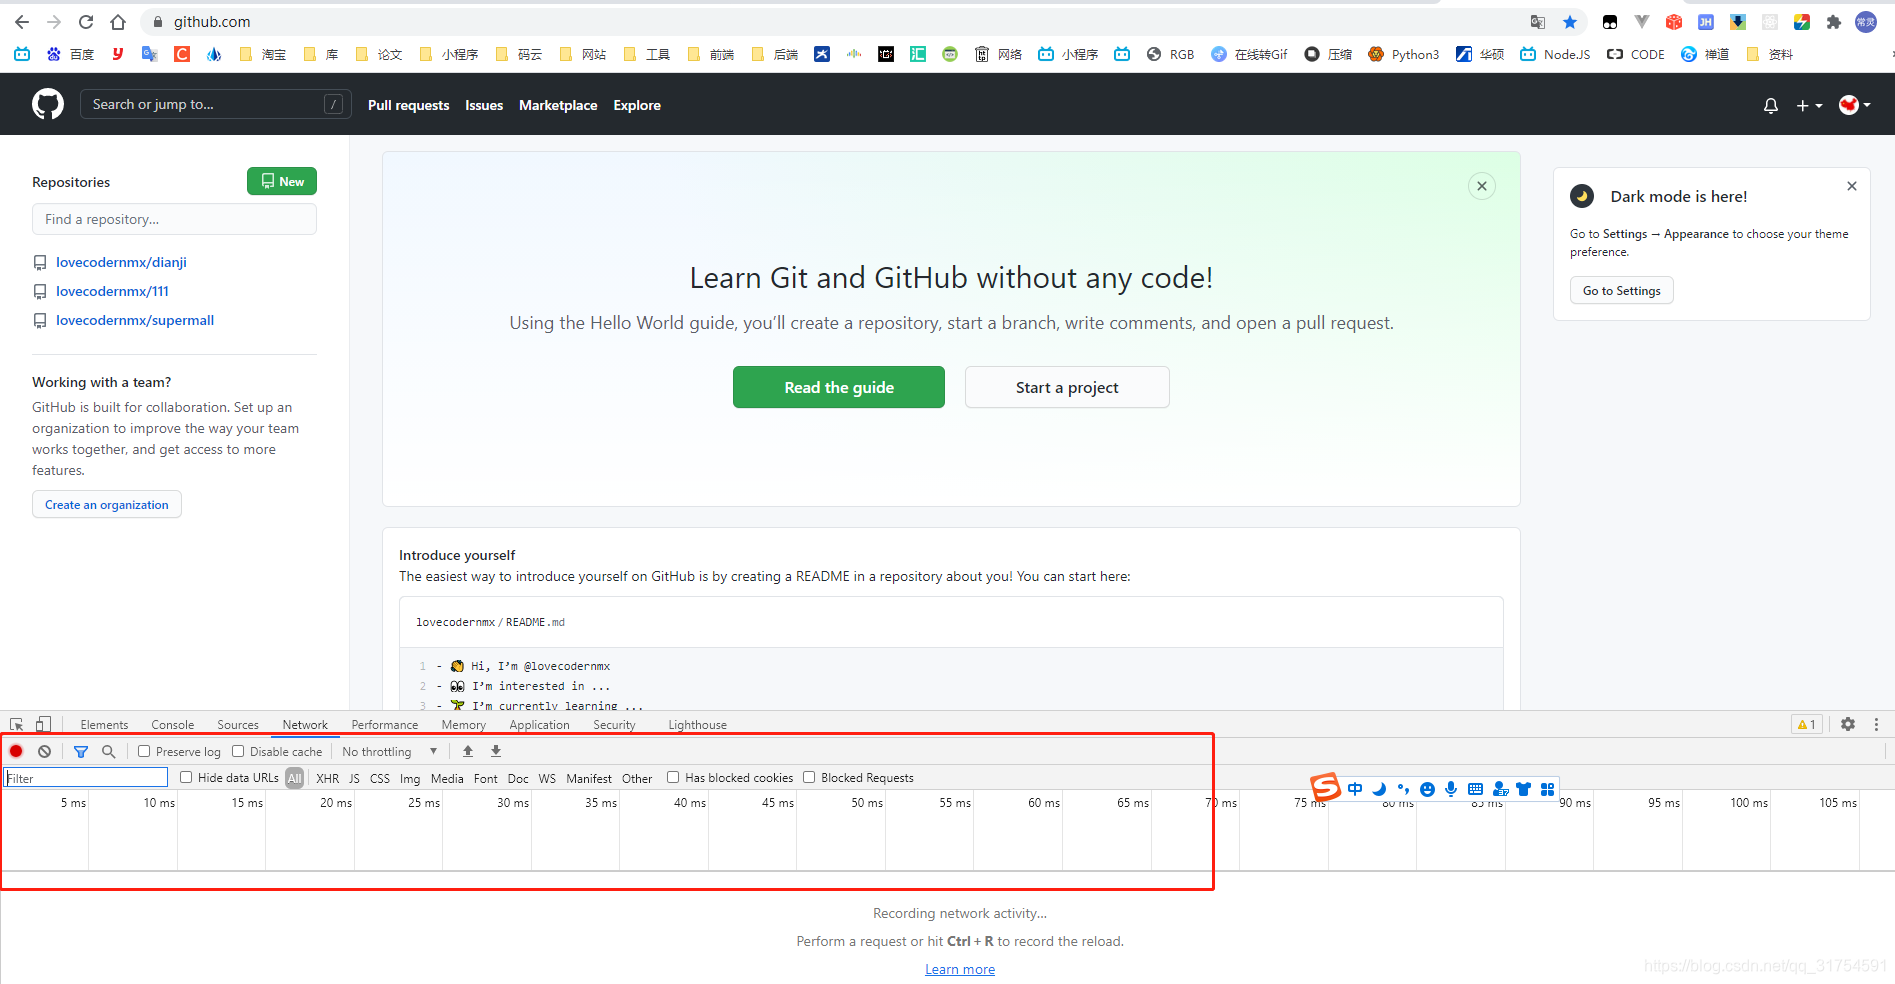This screenshot has width=1895, height=984.
Task: Click the warnings count badge in DevTools
Action: click(1807, 724)
